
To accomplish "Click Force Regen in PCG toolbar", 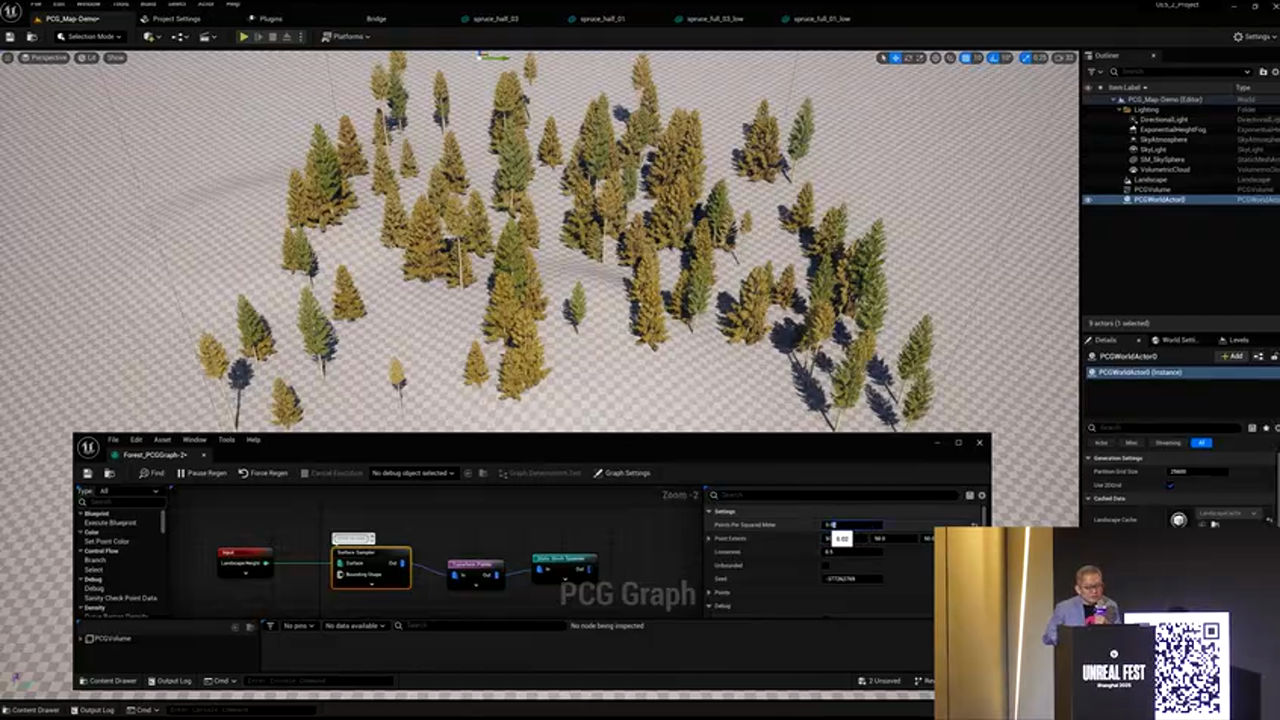I will [263, 473].
